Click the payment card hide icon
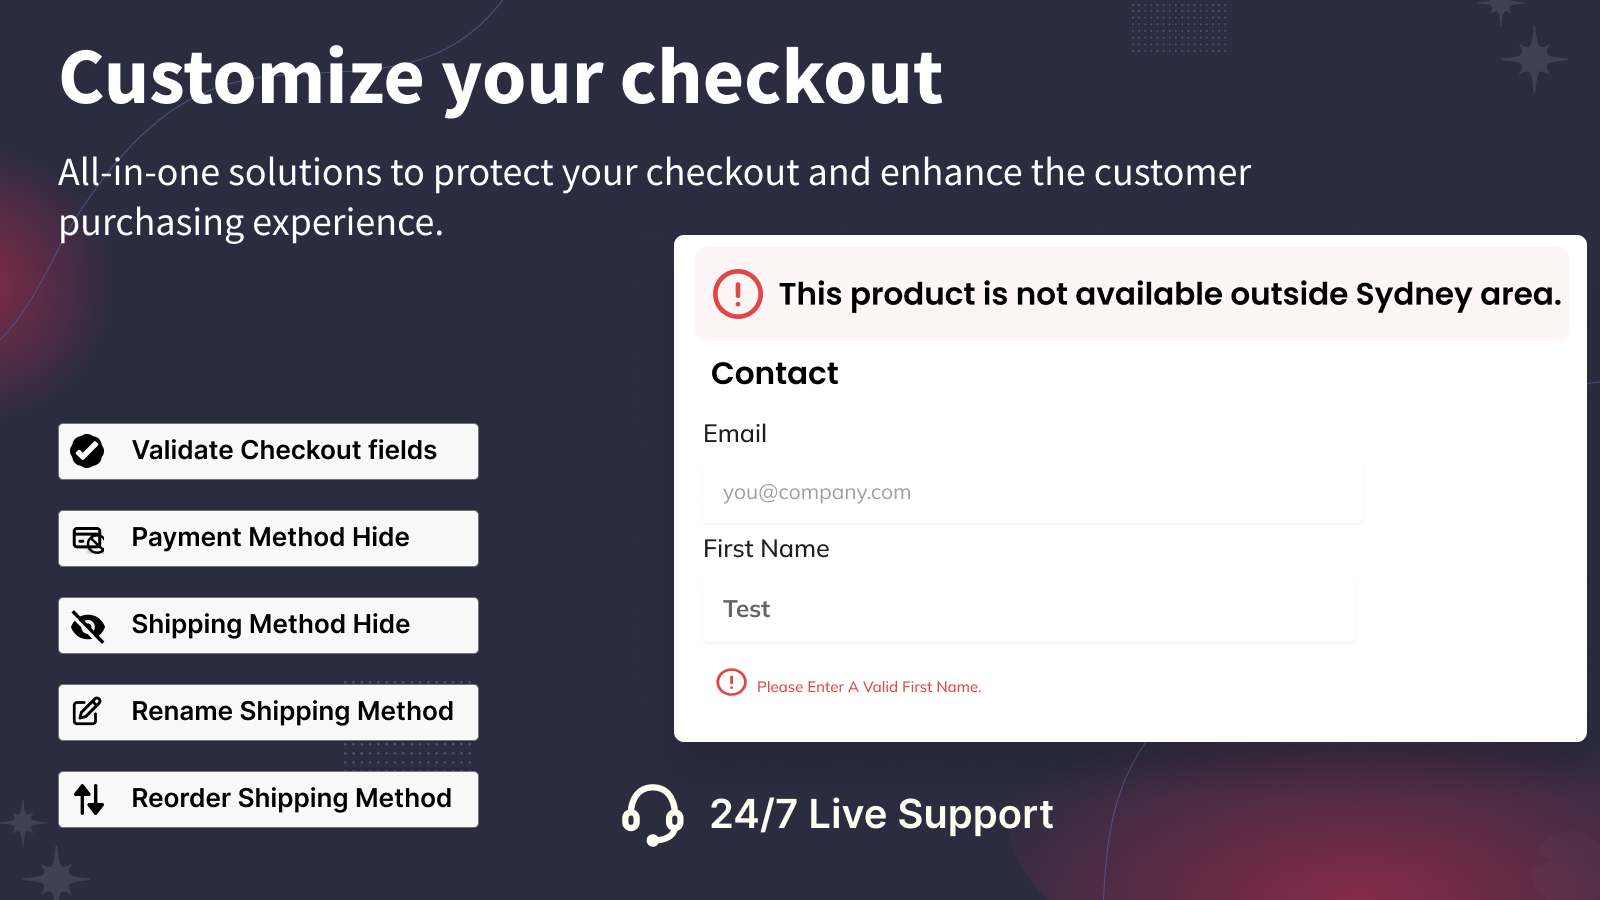The image size is (1600, 900). click(88, 539)
